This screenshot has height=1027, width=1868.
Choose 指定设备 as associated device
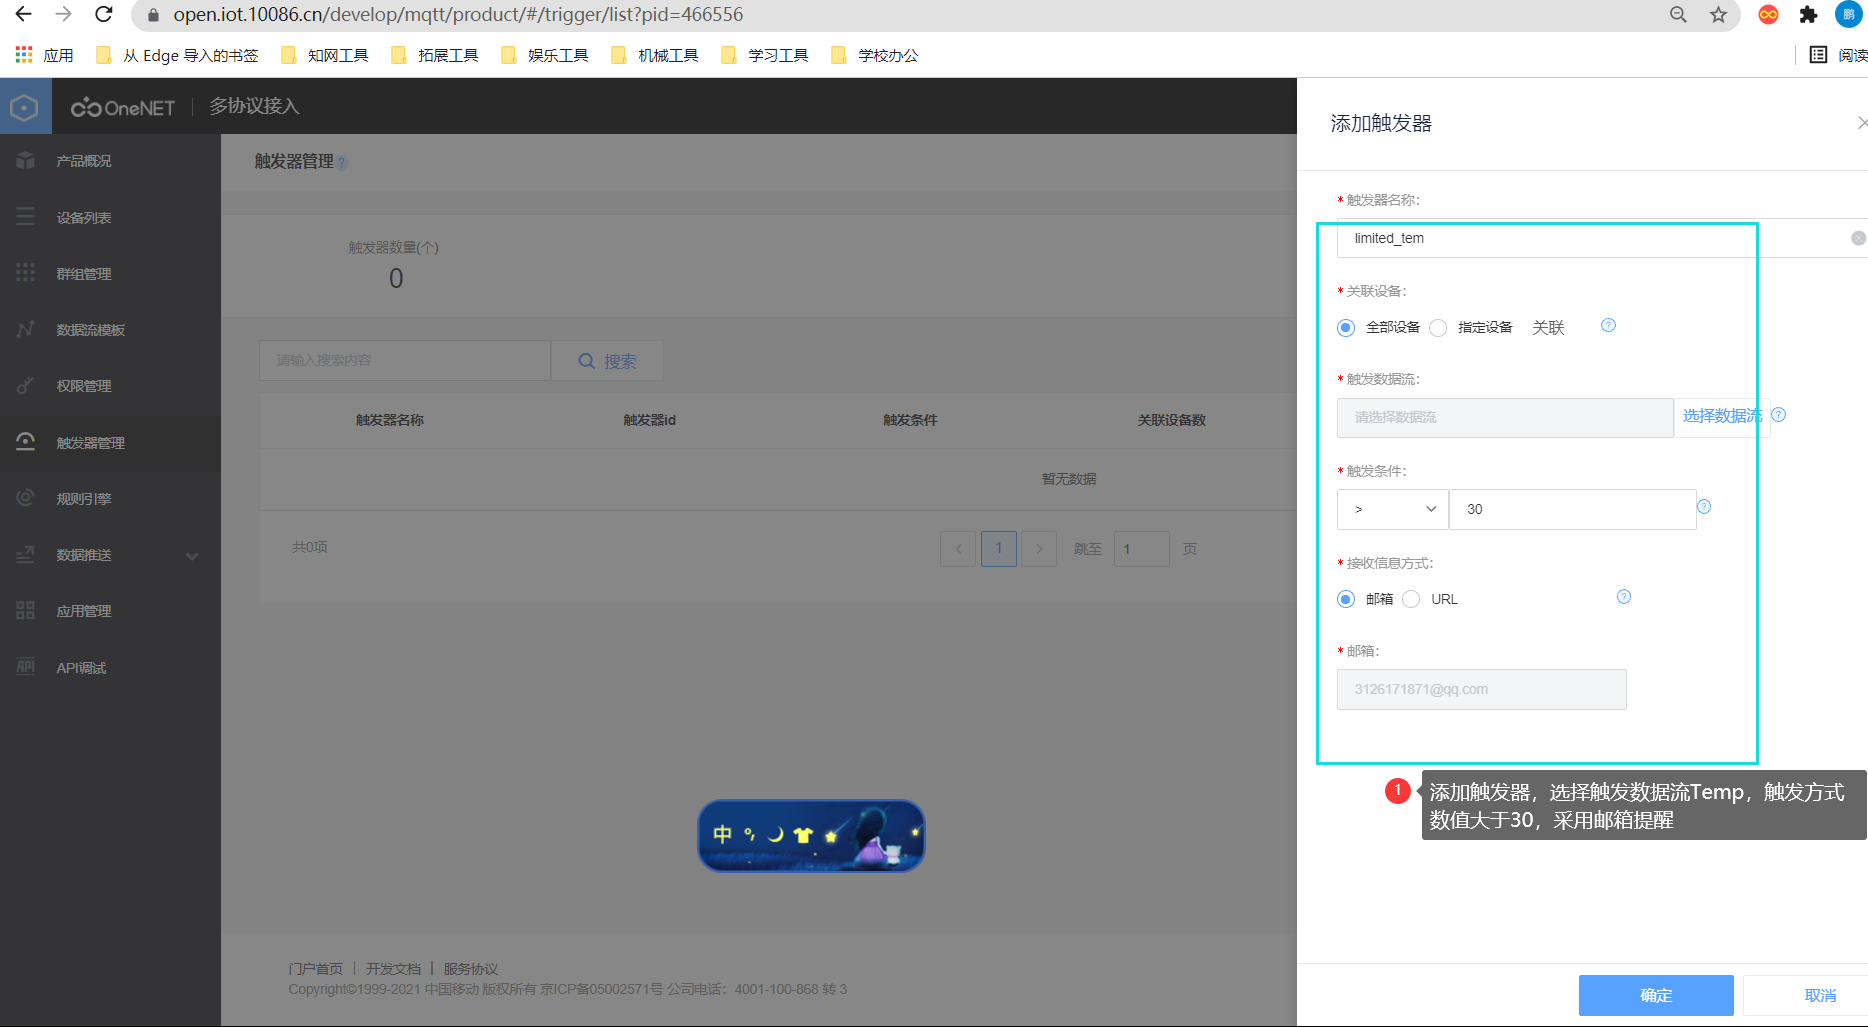click(1438, 327)
